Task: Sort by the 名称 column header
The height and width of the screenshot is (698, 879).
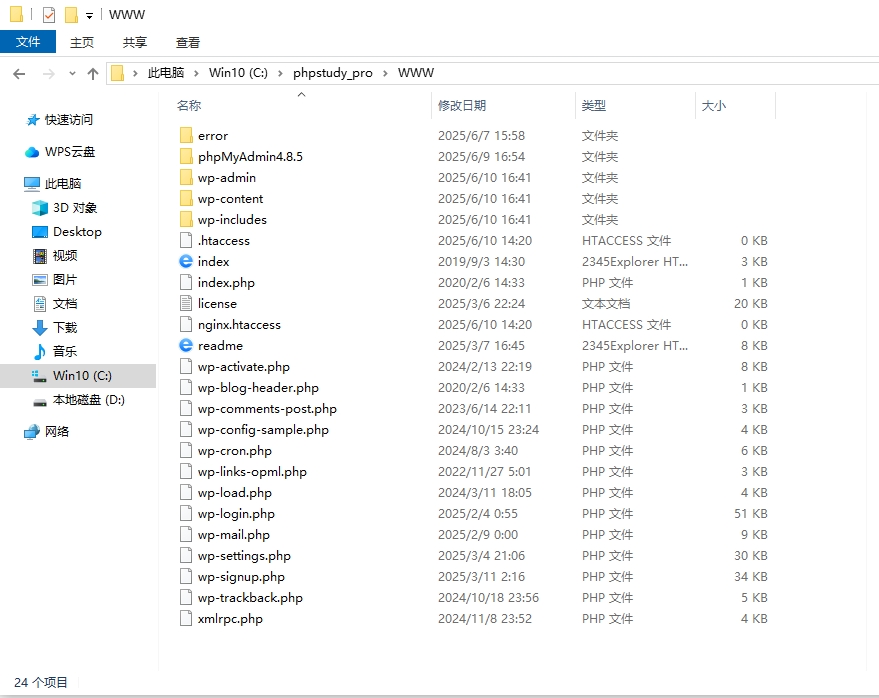Action: 189,105
